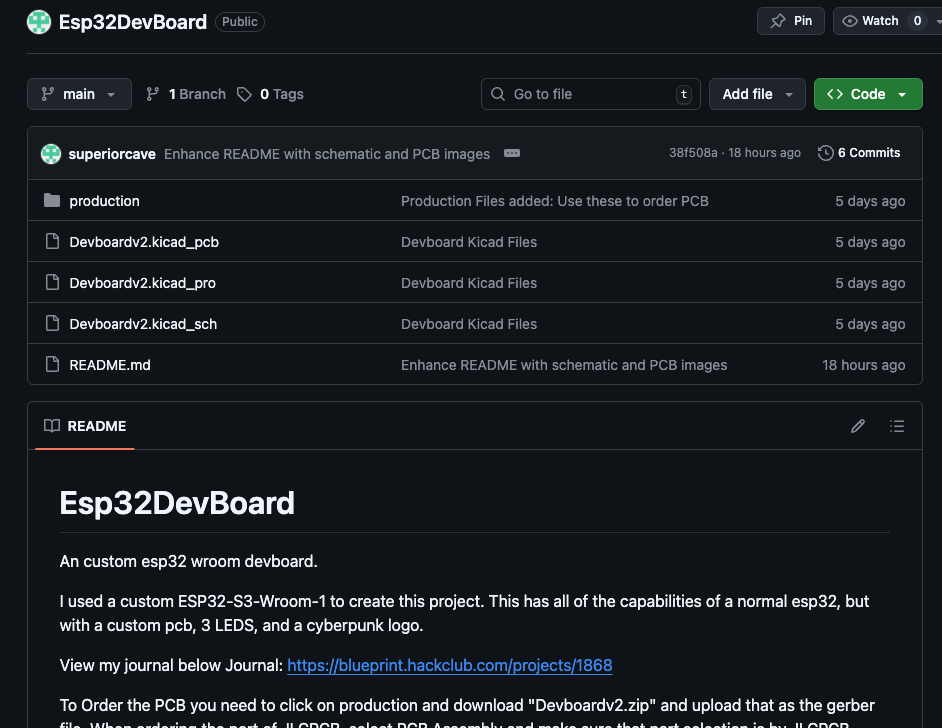Expand the full commit message with the ellipsis
Screen dimensions: 942x728
point(512,153)
